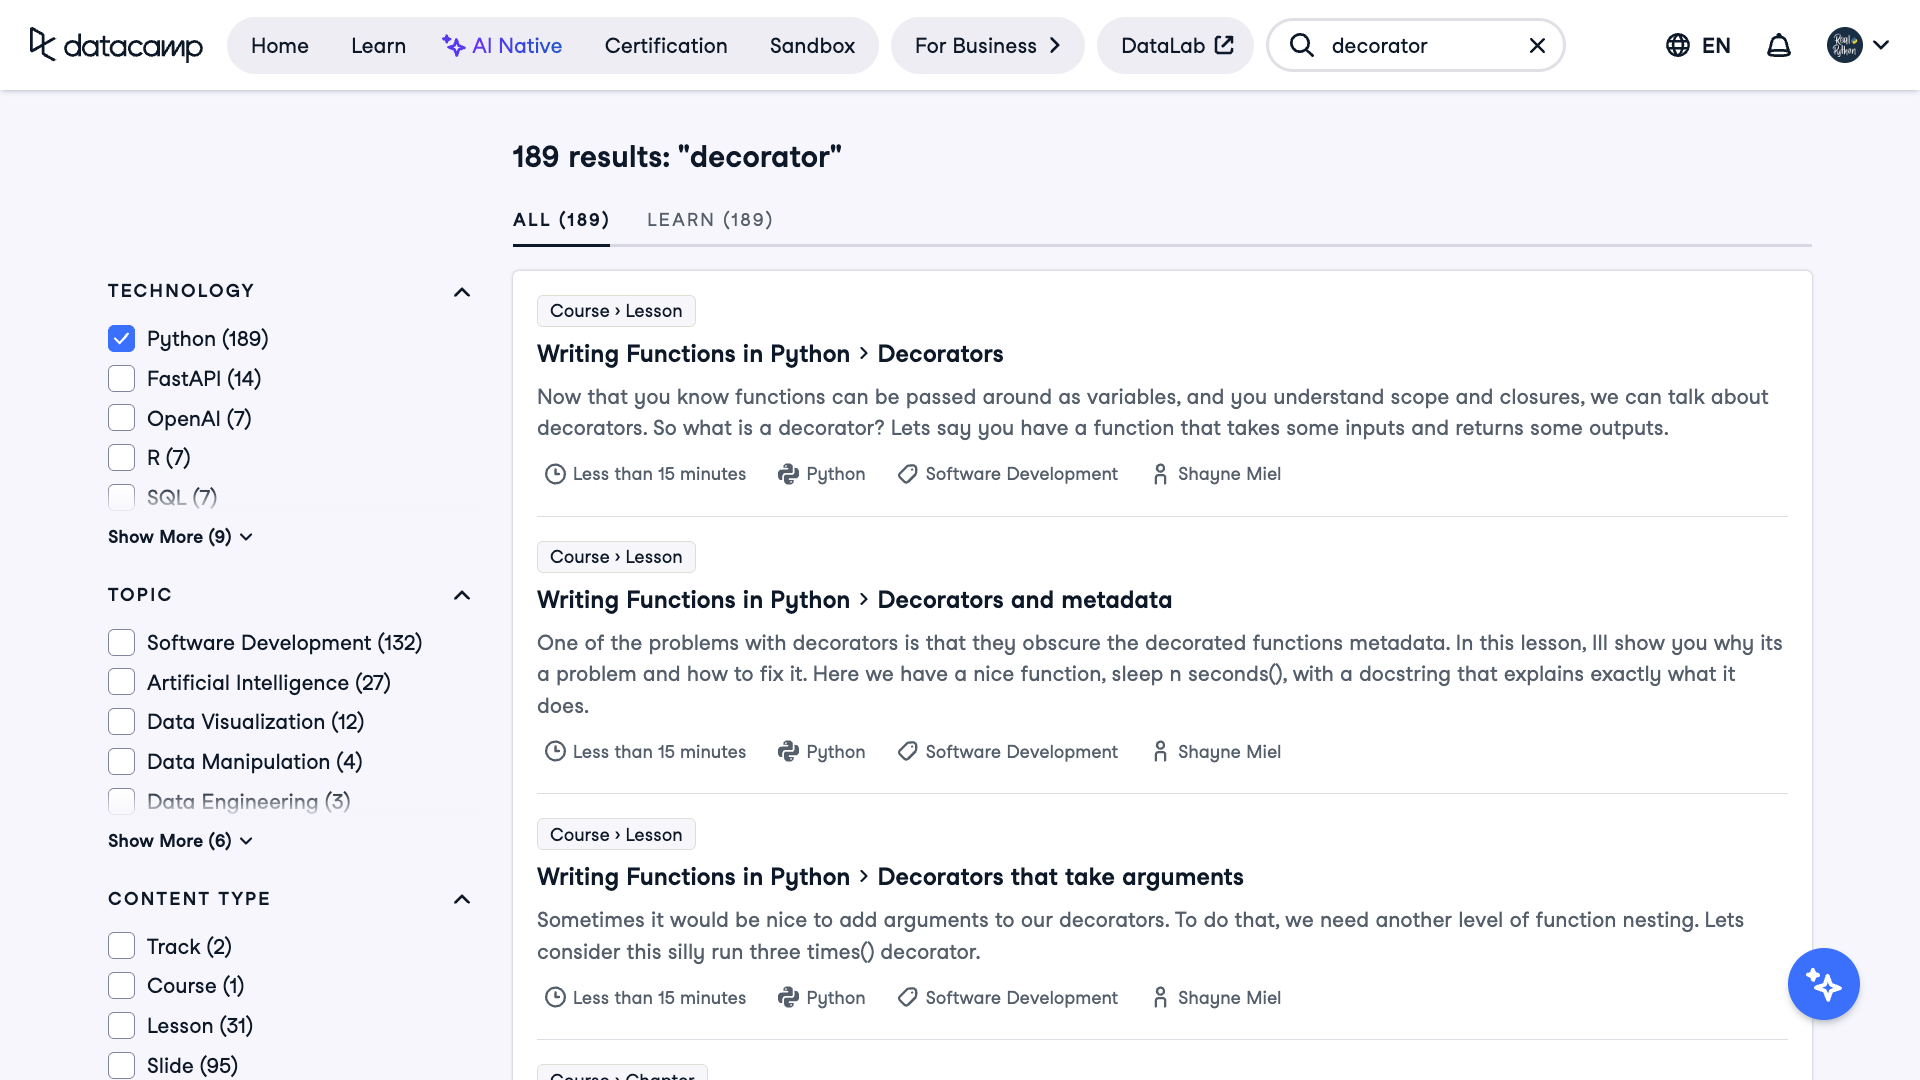
Task: Check the FastAPI filter
Action: point(122,379)
